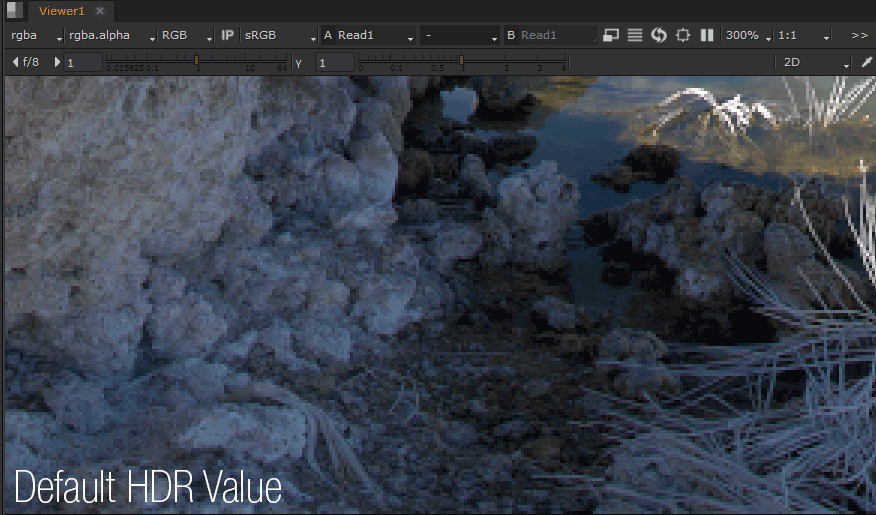Toggle the IP input process button

228,35
